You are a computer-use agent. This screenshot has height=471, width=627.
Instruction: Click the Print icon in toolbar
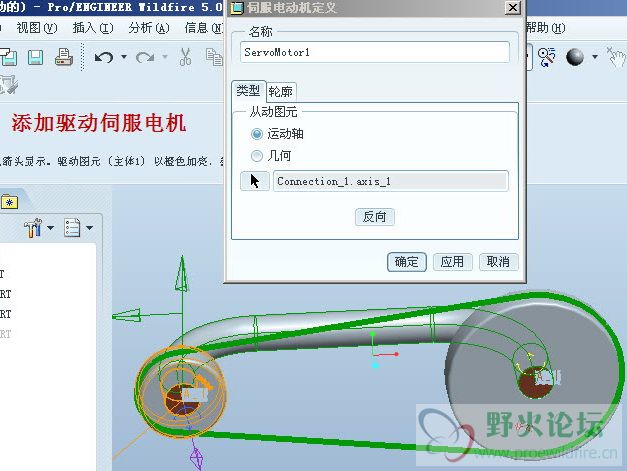point(64,57)
